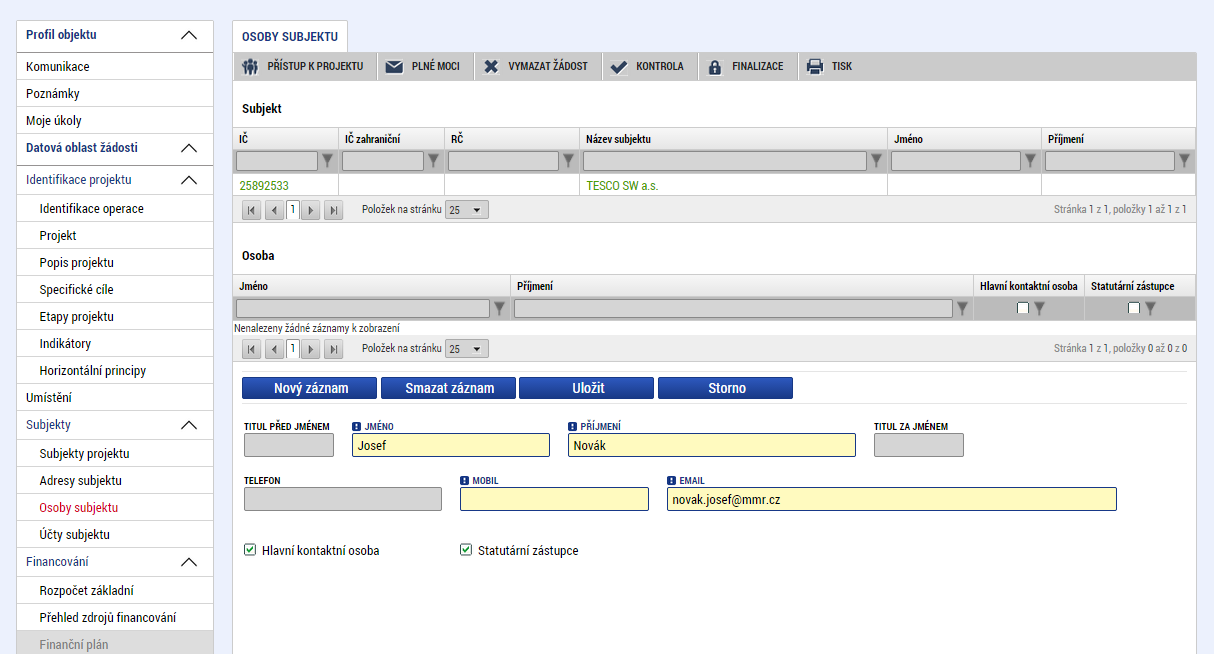Collapse the Identifikace projektu section
The height and width of the screenshot is (654, 1214).
click(x=189, y=181)
